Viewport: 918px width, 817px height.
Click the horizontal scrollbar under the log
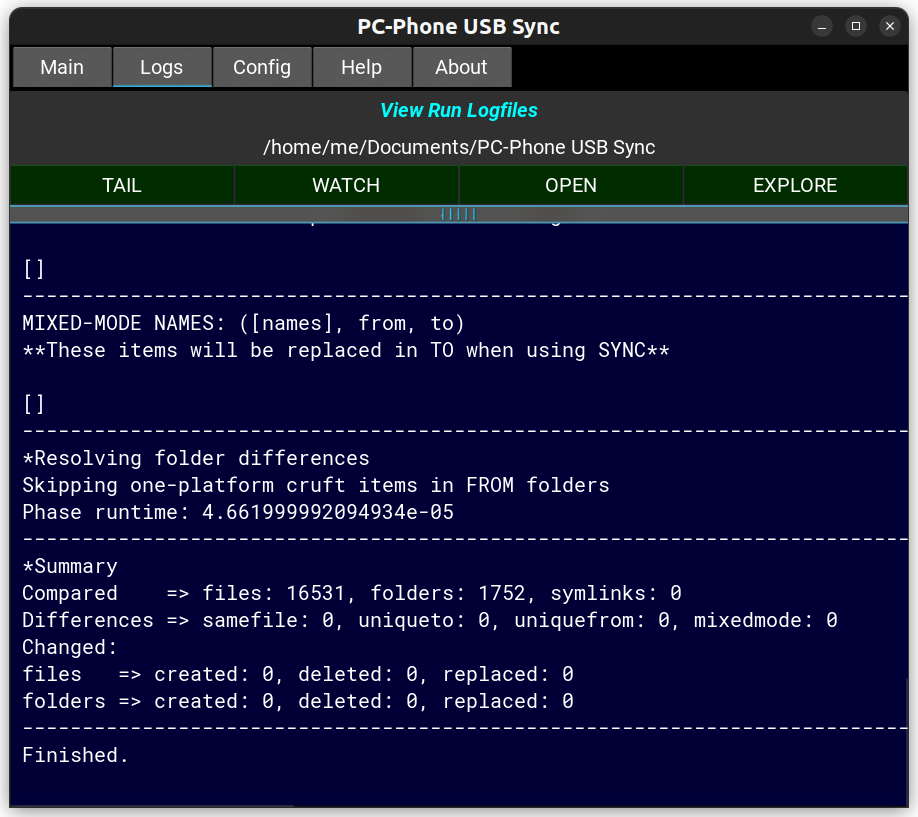point(152,805)
